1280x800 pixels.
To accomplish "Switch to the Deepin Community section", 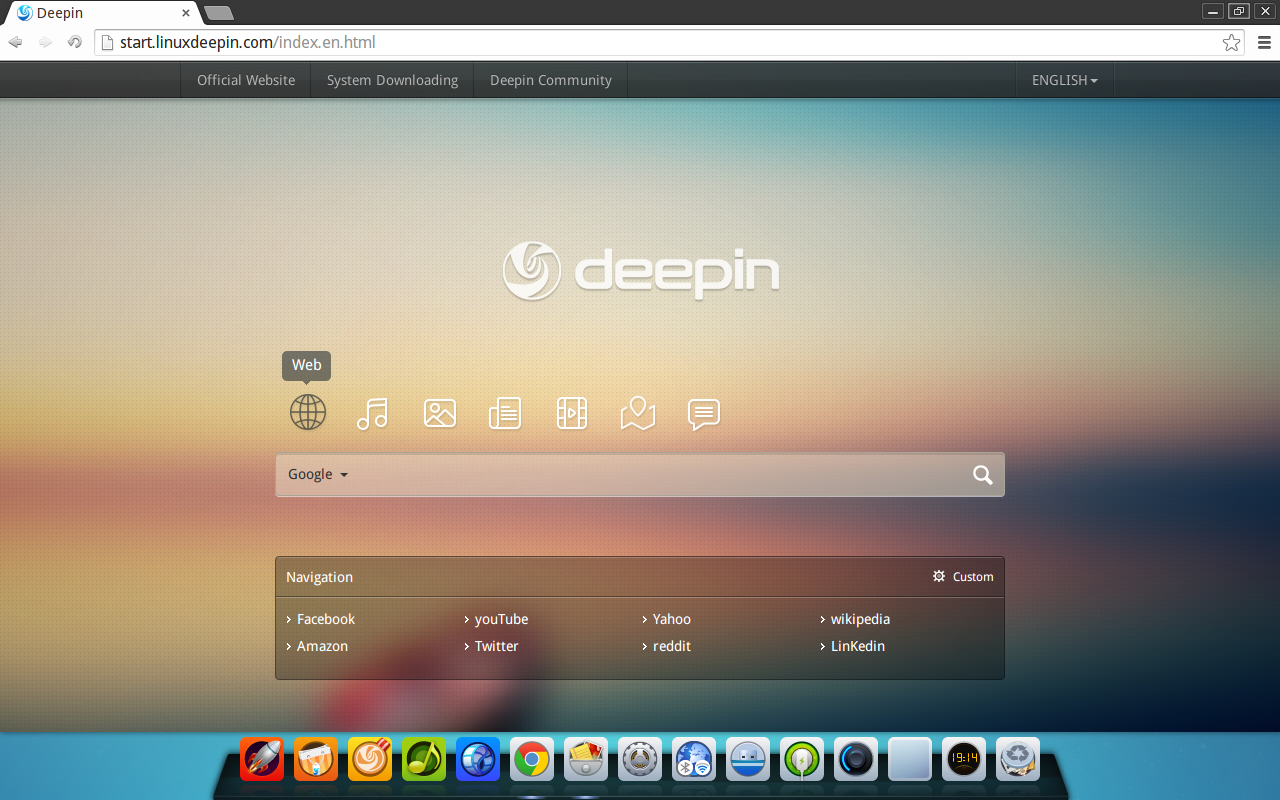I will click(x=550, y=80).
